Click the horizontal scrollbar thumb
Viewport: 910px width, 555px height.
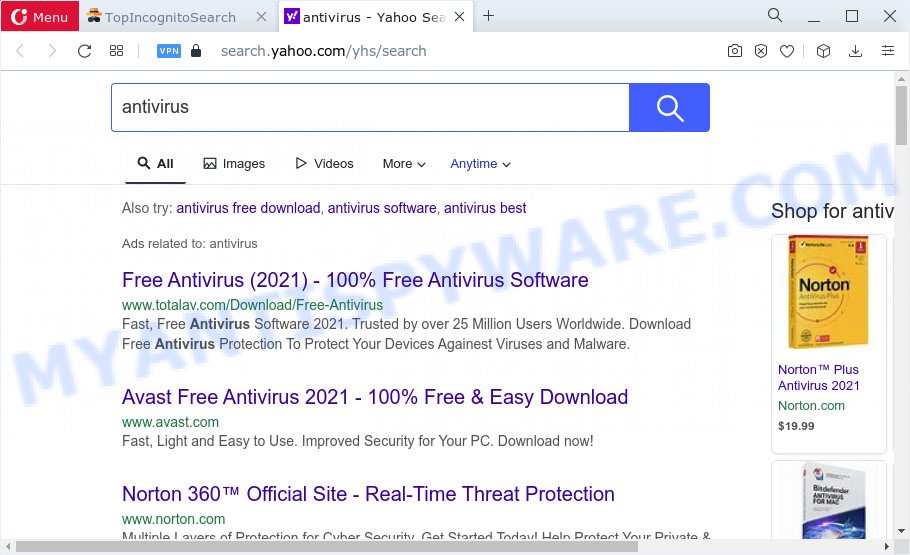327,546
